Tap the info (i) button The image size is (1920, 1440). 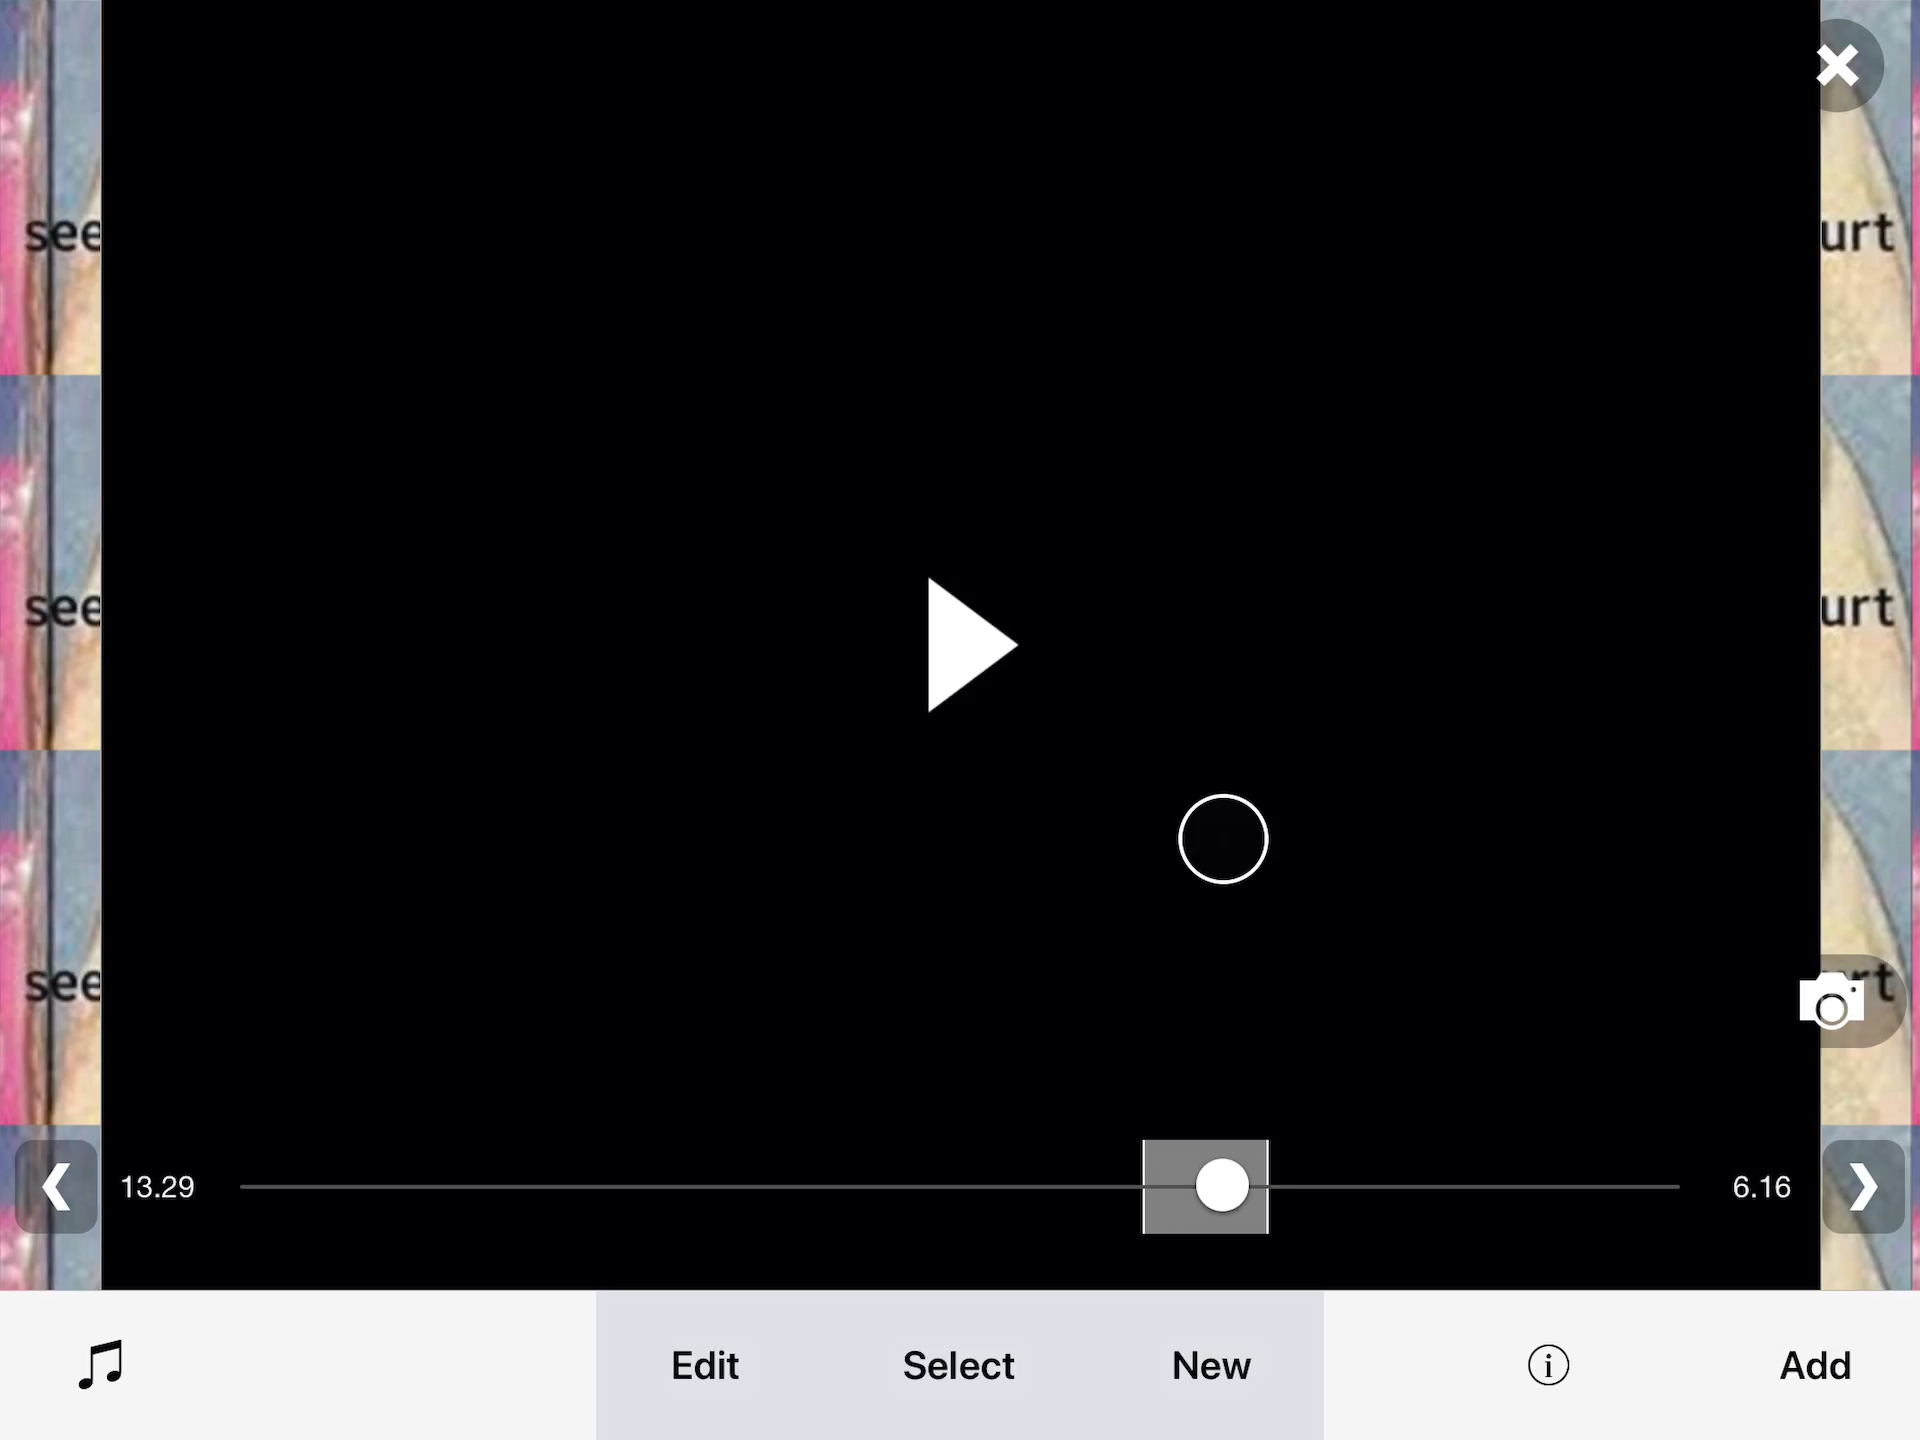coord(1548,1364)
